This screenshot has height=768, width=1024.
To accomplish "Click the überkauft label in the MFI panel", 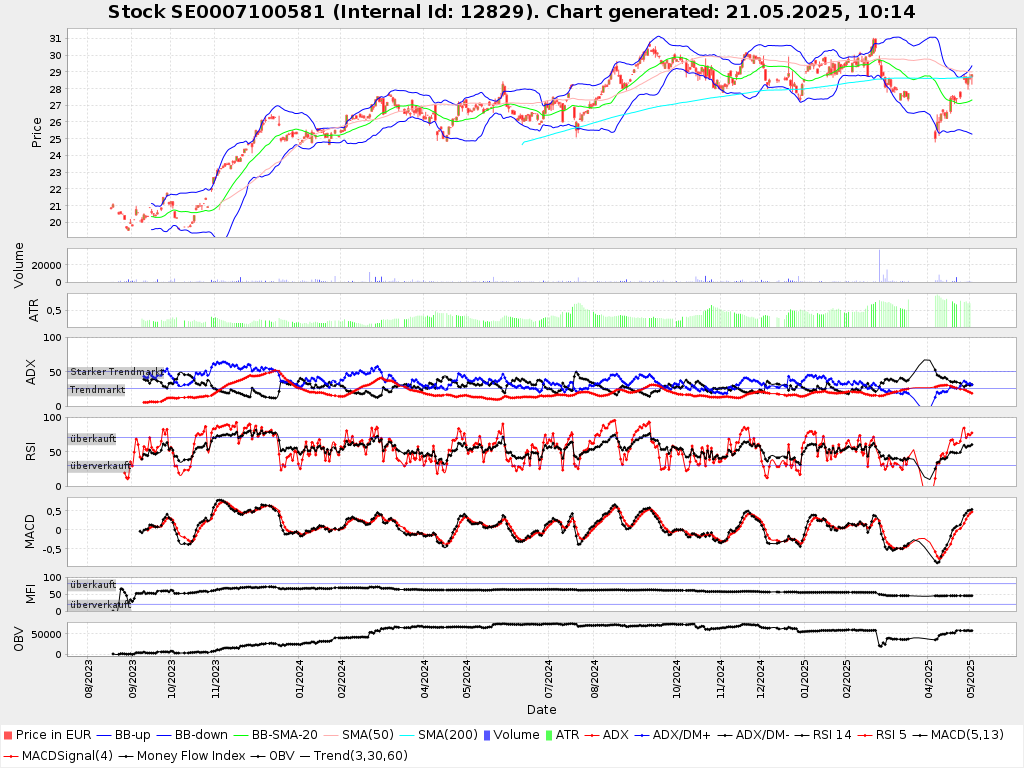I will (93, 584).
